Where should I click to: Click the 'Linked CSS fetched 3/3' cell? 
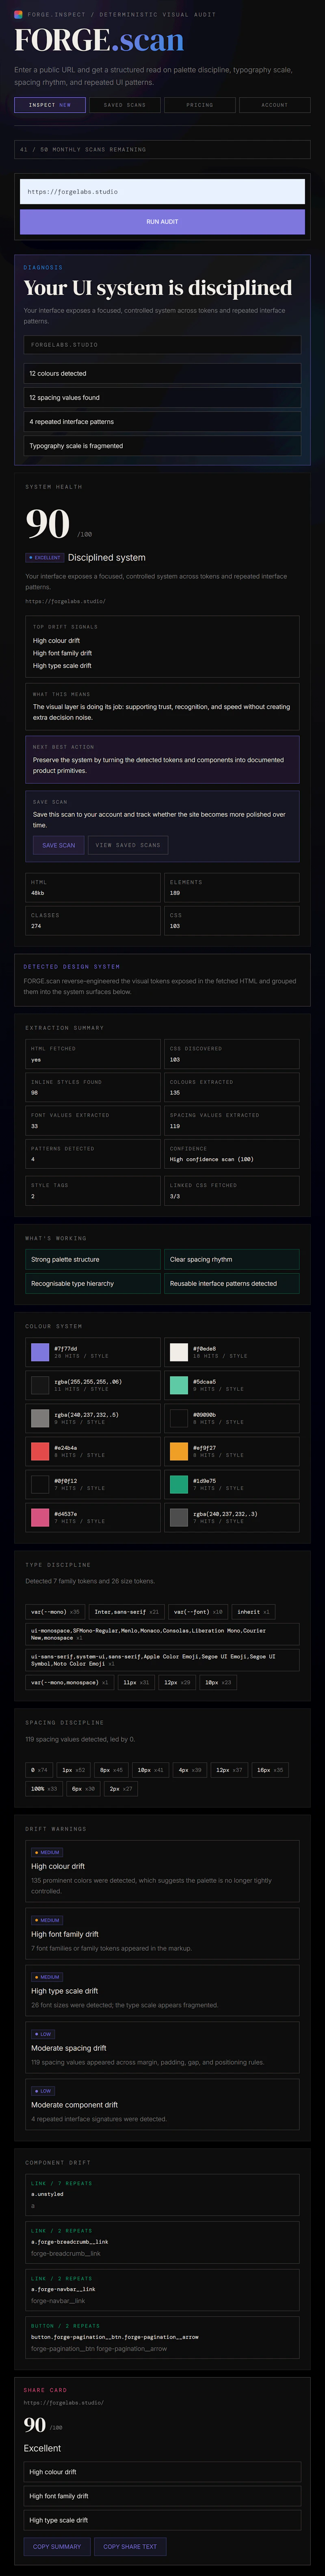click(231, 1190)
